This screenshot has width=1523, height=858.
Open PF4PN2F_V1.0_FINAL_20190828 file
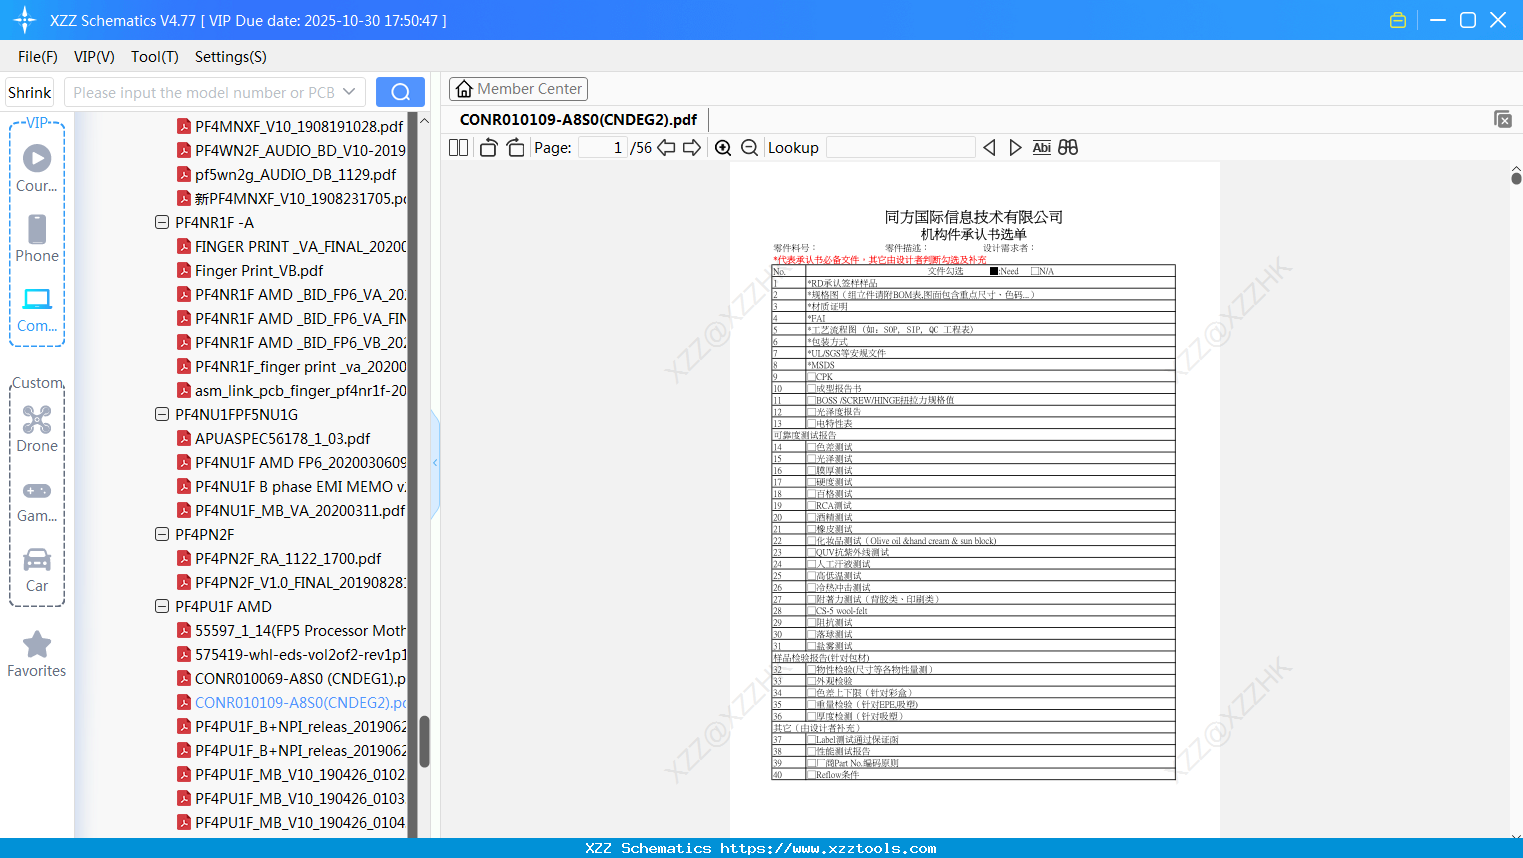300,582
